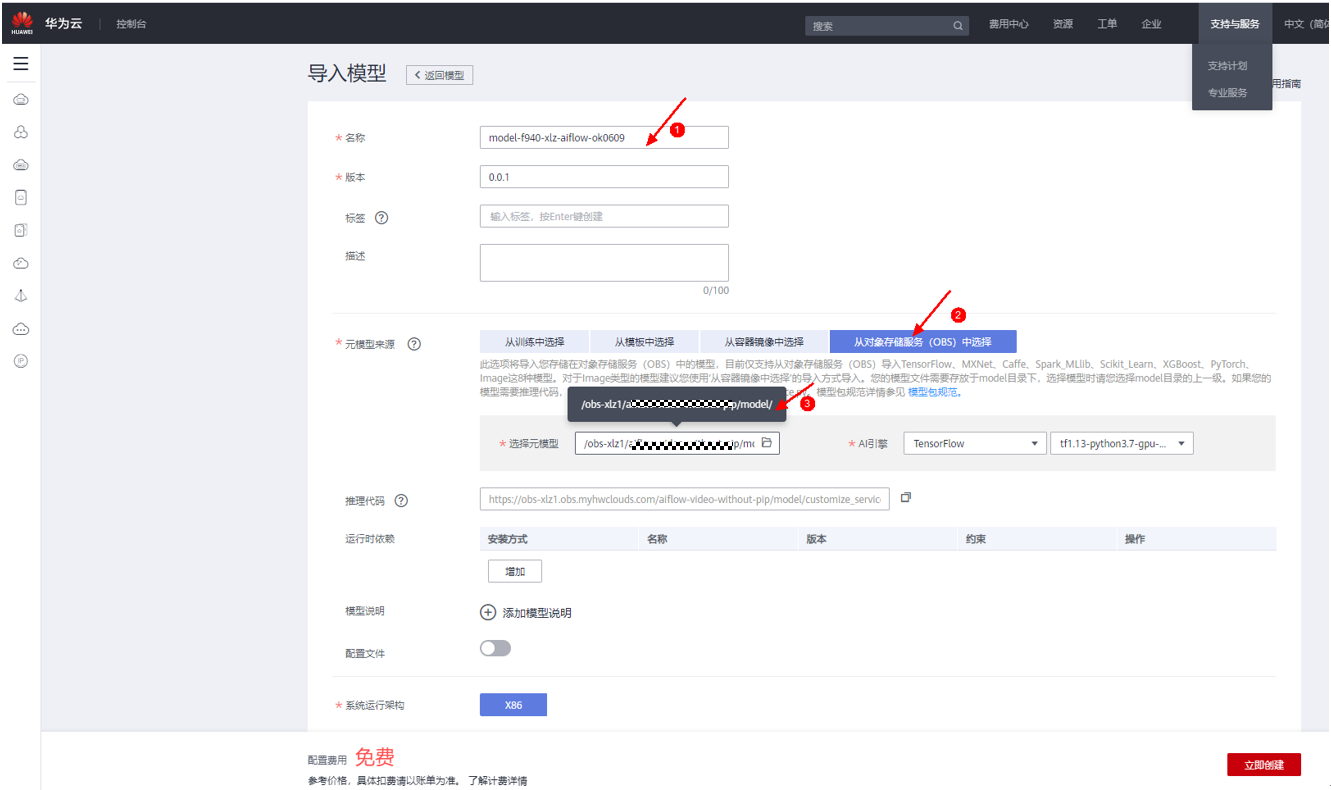Choose 专业服务 from the dropdown menu
1331x790 pixels.
1228,93
